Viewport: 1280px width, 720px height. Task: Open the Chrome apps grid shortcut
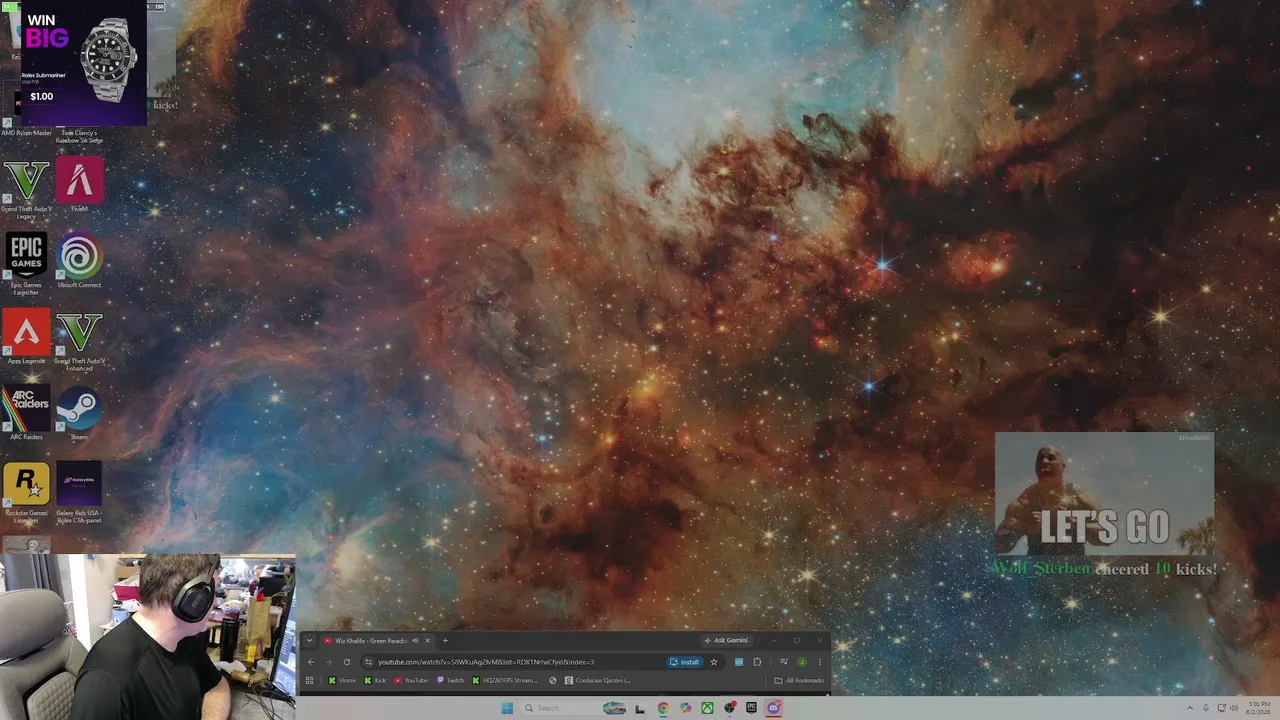pos(310,681)
